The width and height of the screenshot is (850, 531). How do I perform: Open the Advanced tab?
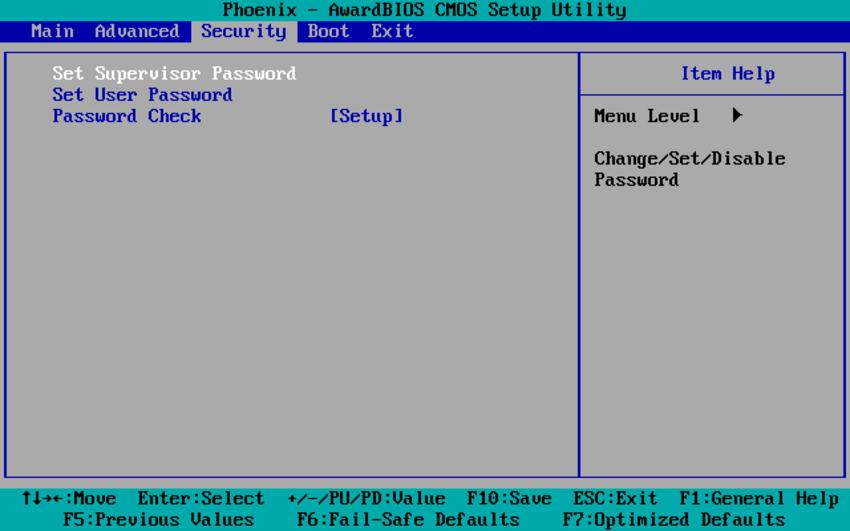click(x=137, y=31)
